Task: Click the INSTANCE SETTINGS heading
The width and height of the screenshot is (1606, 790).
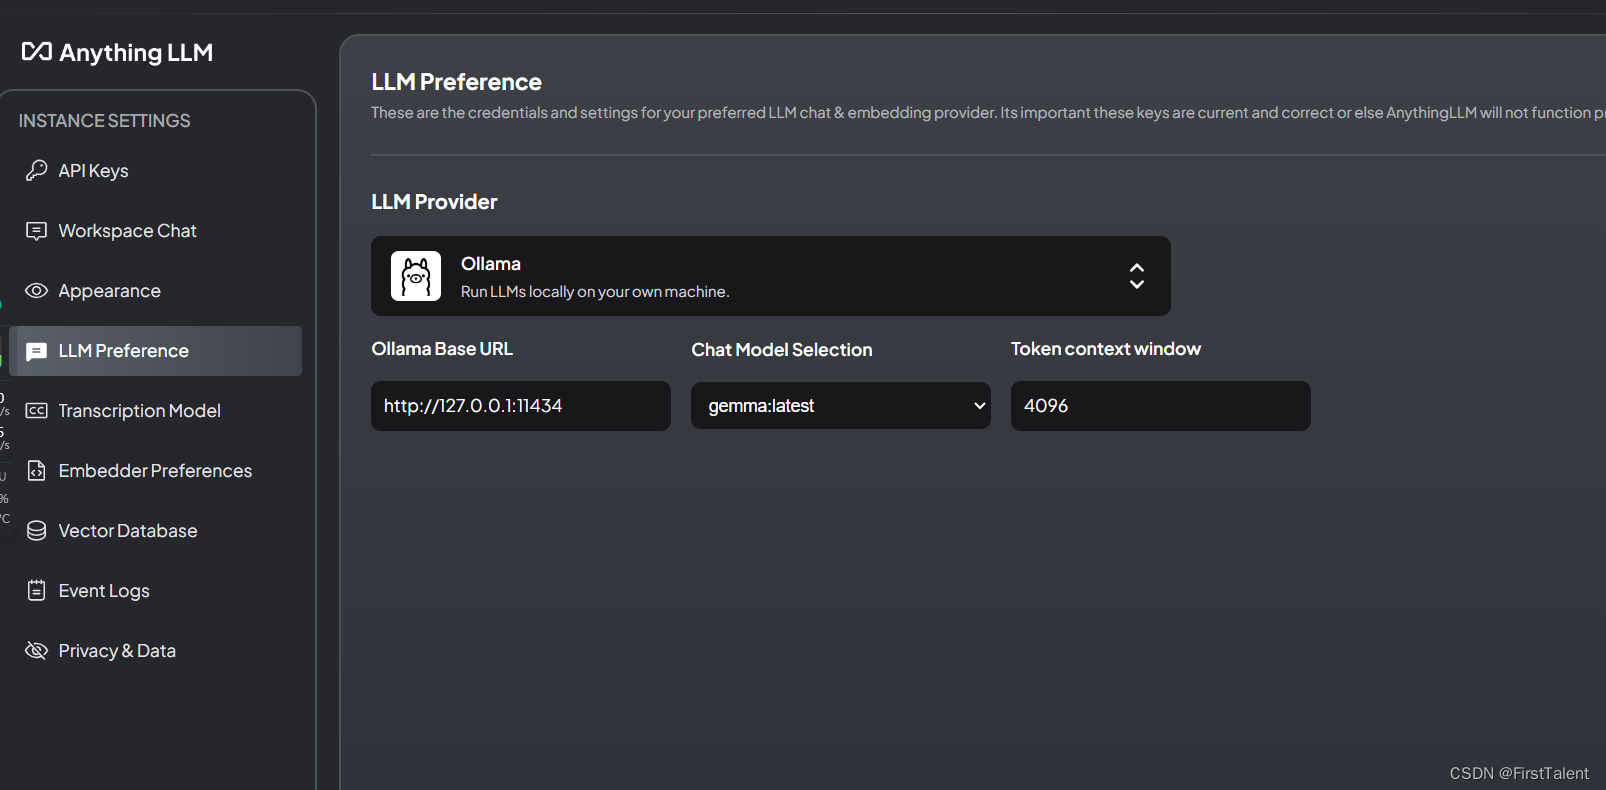Action: [105, 121]
